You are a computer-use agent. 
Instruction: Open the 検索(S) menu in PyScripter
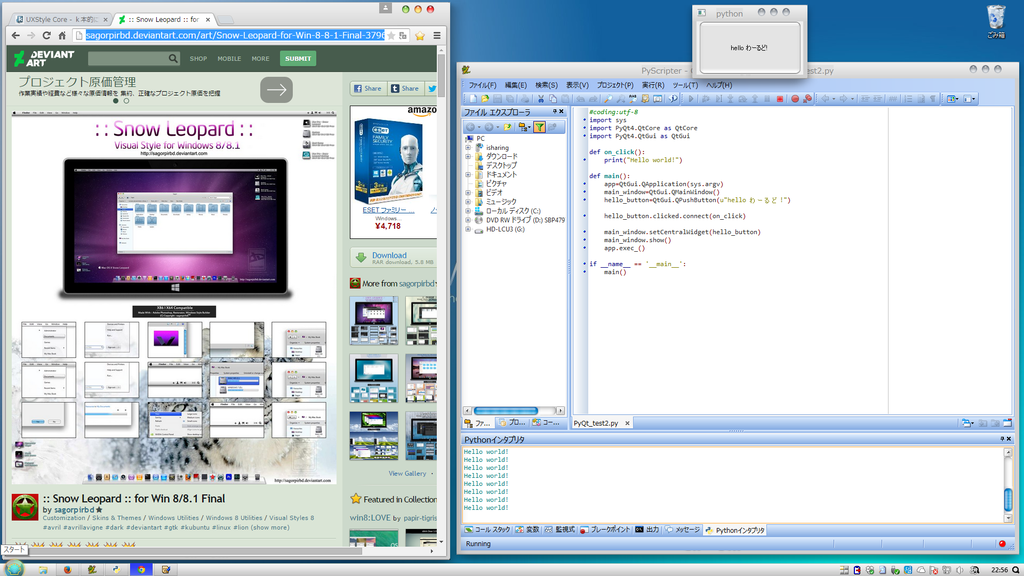[x=546, y=85]
